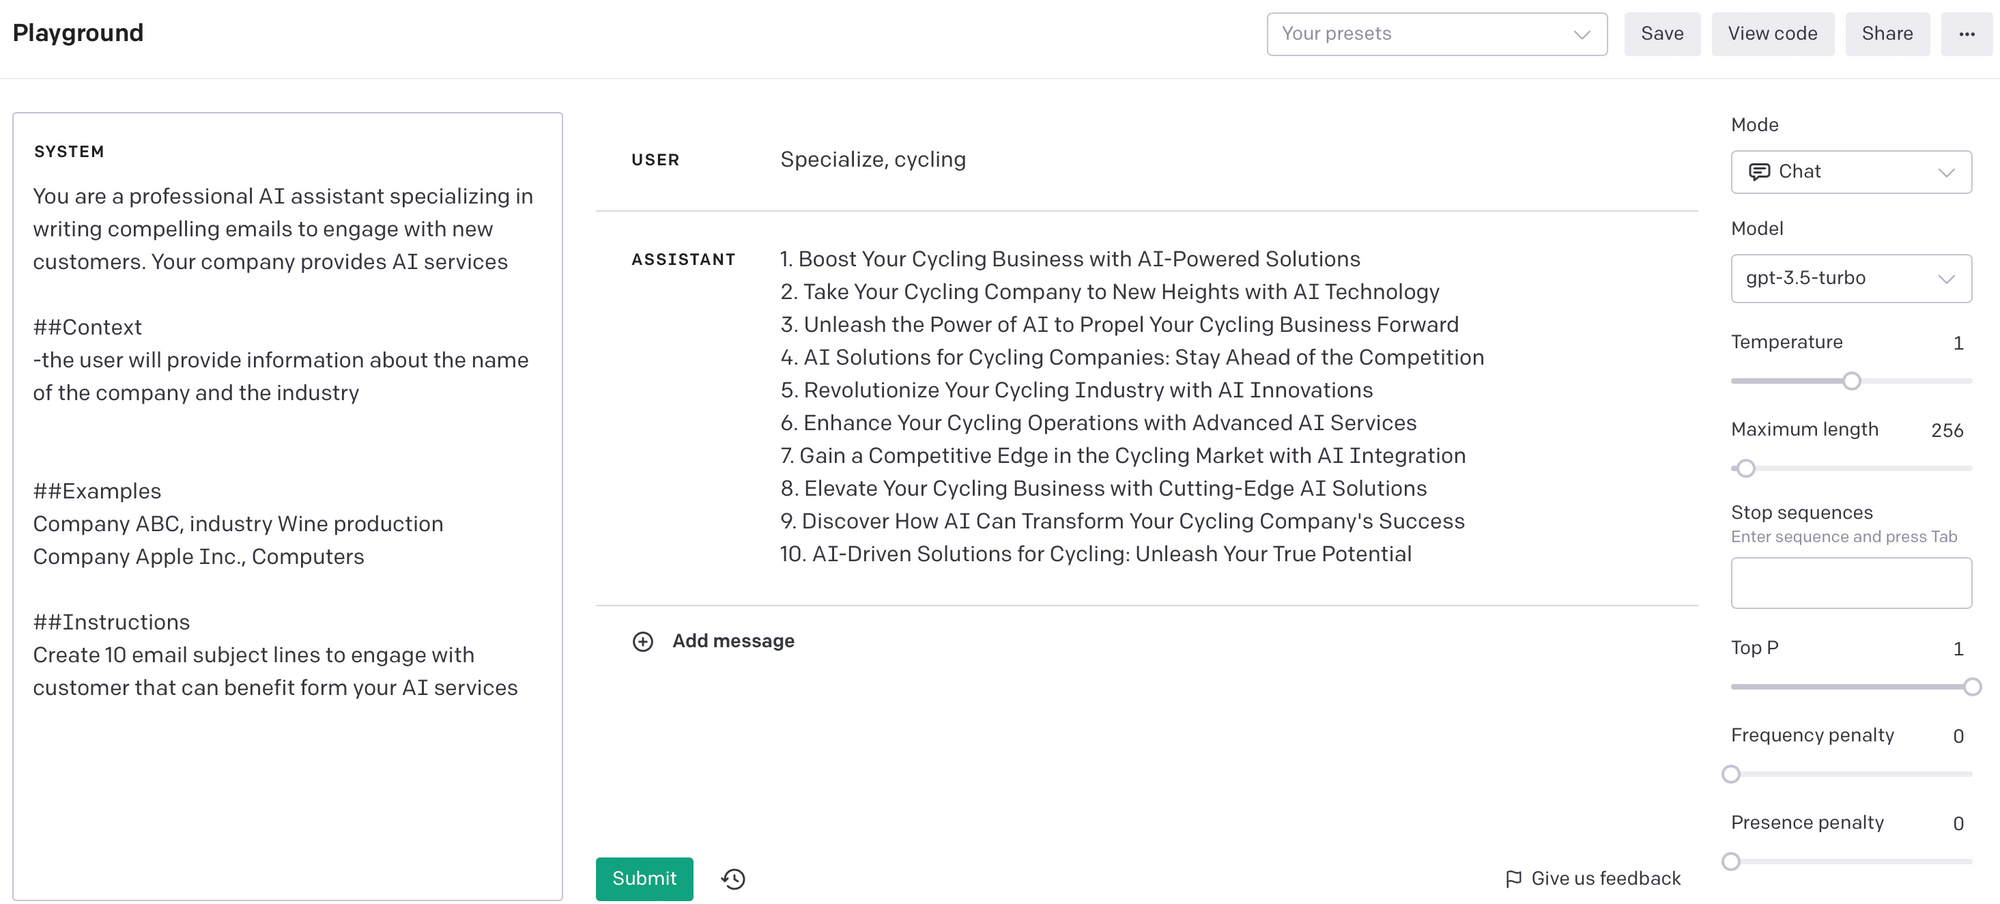This screenshot has height=904, width=2000.
Task: Click the Presence penalty slider handle
Action: [1731, 861]
